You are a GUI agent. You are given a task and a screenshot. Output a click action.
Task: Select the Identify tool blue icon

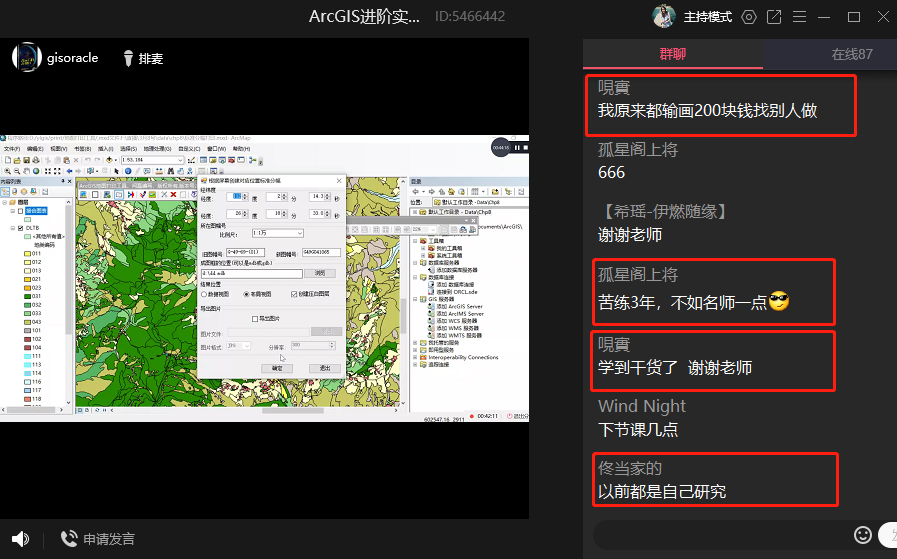coord(128,171)
